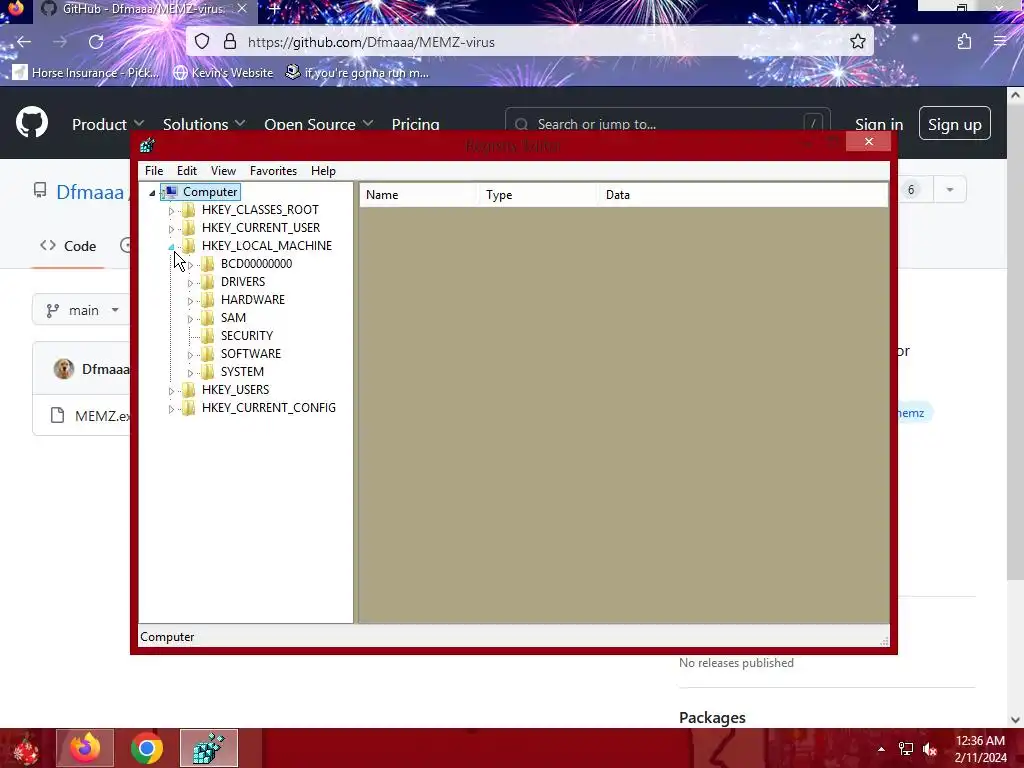The height and width of the screenshot is (768, 1024).
Task: Show hidden tray icons arrow
Action: [x=881, y=749]
